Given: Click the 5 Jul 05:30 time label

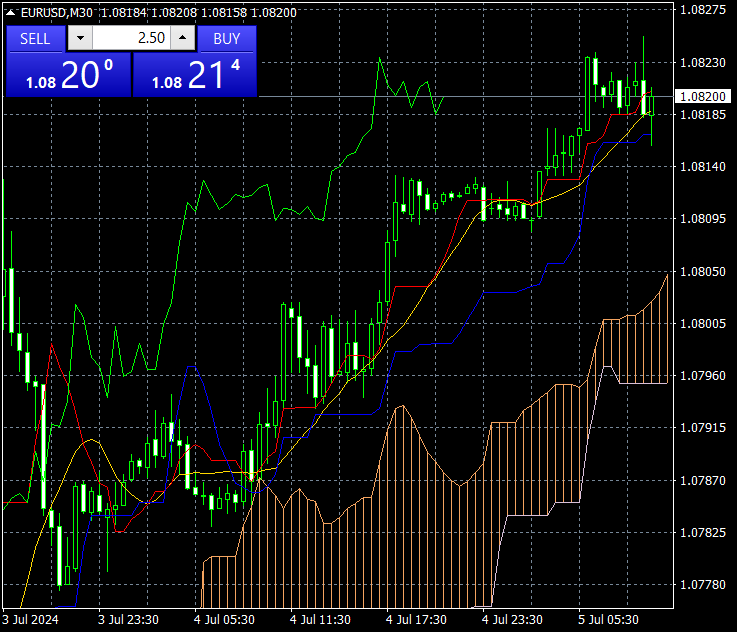Looking at the screenshot, I should click(x=608, y=620).
